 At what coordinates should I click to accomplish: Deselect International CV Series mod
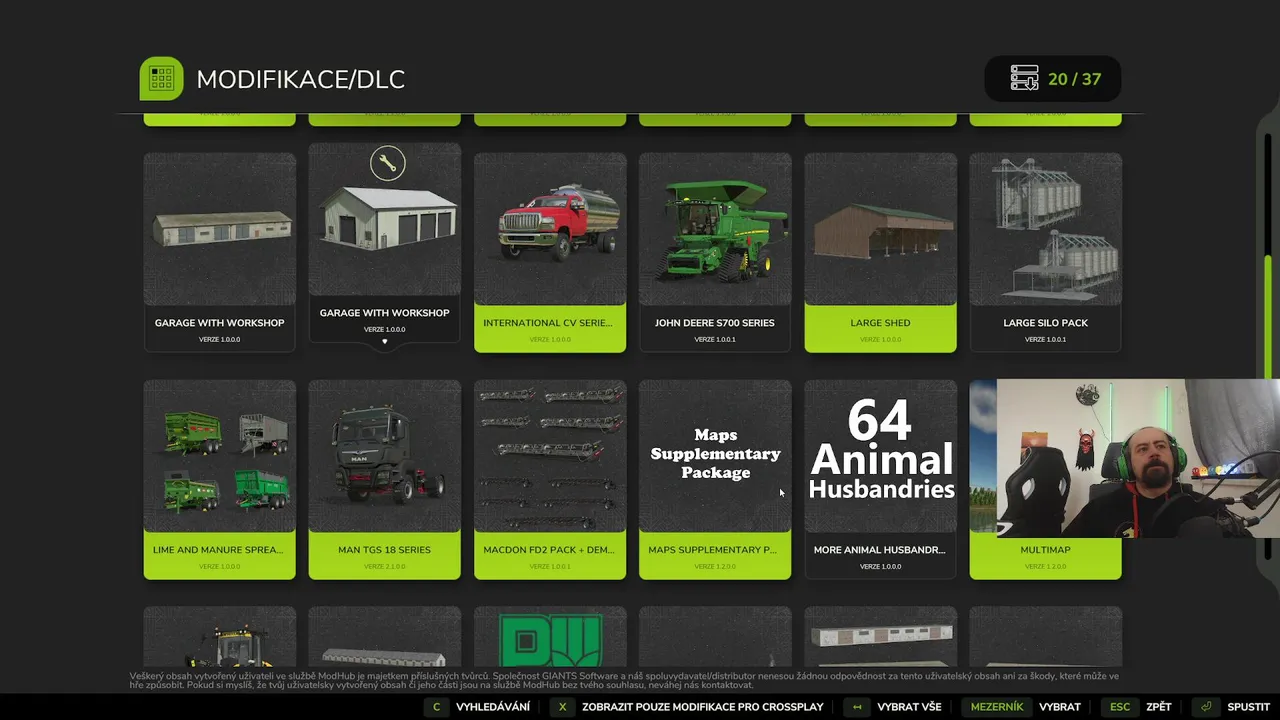click(550, 252)
